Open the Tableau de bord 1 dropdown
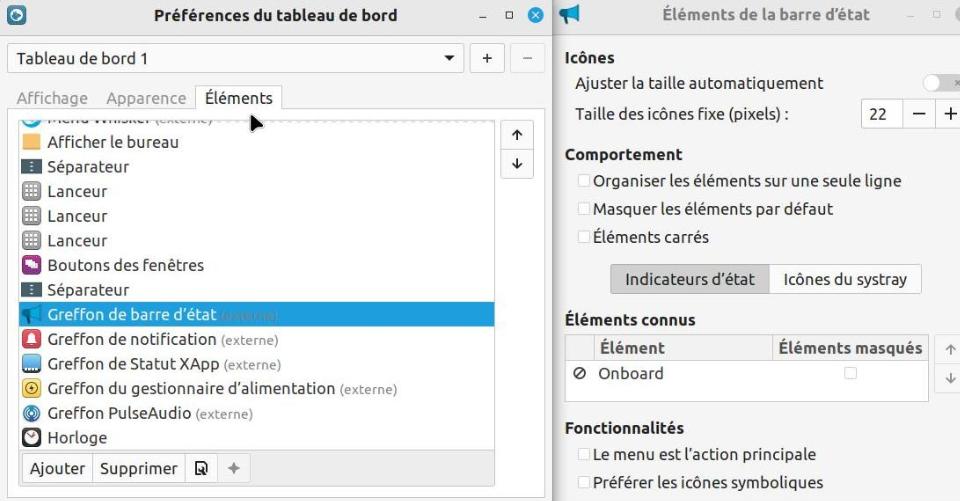This screenshot has height=501, width=960. pyautogui.click(x=235, y=58)
